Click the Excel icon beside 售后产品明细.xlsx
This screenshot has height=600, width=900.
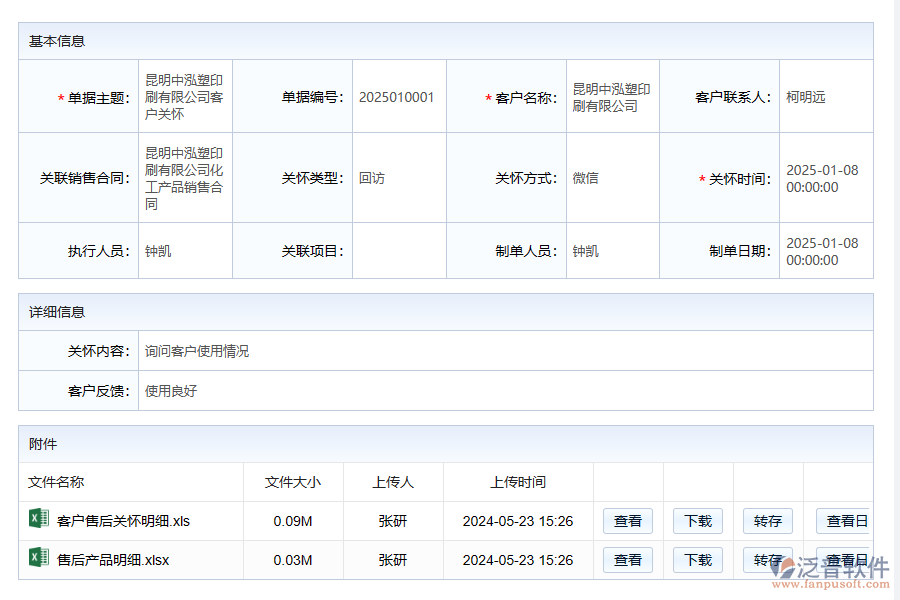click(x=39, y=558)
